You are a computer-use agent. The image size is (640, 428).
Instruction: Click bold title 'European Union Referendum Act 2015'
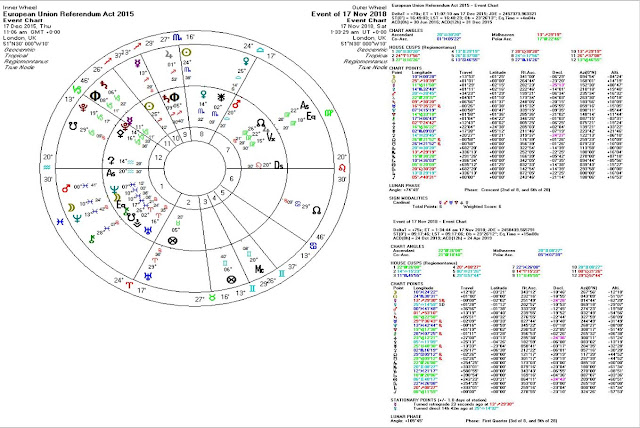68,14
